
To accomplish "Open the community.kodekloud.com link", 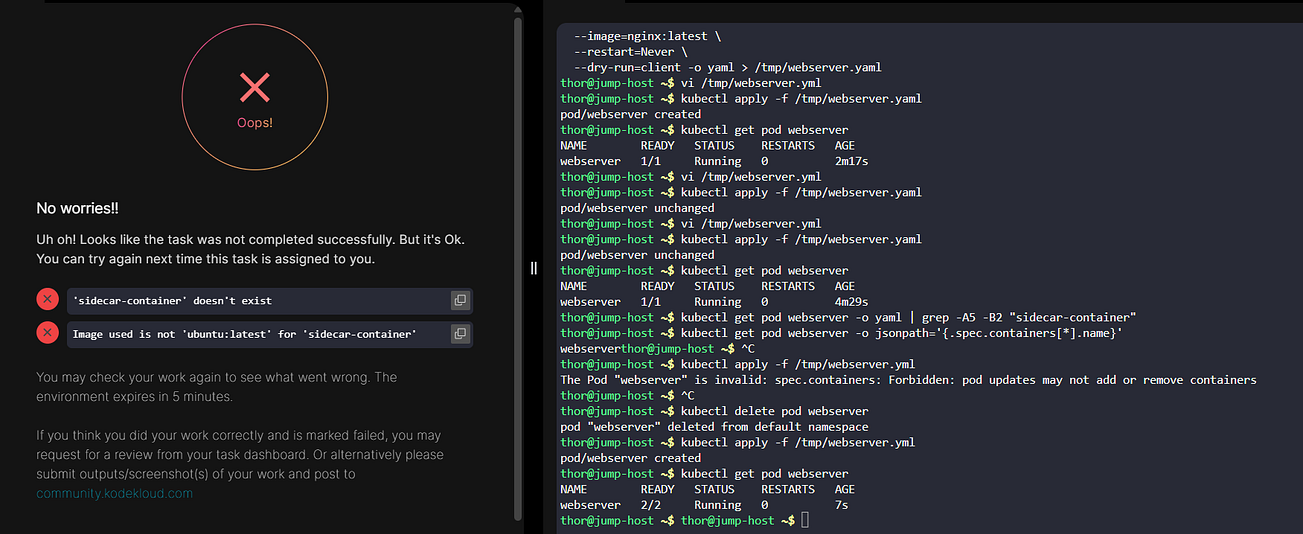I will [114, 493].
